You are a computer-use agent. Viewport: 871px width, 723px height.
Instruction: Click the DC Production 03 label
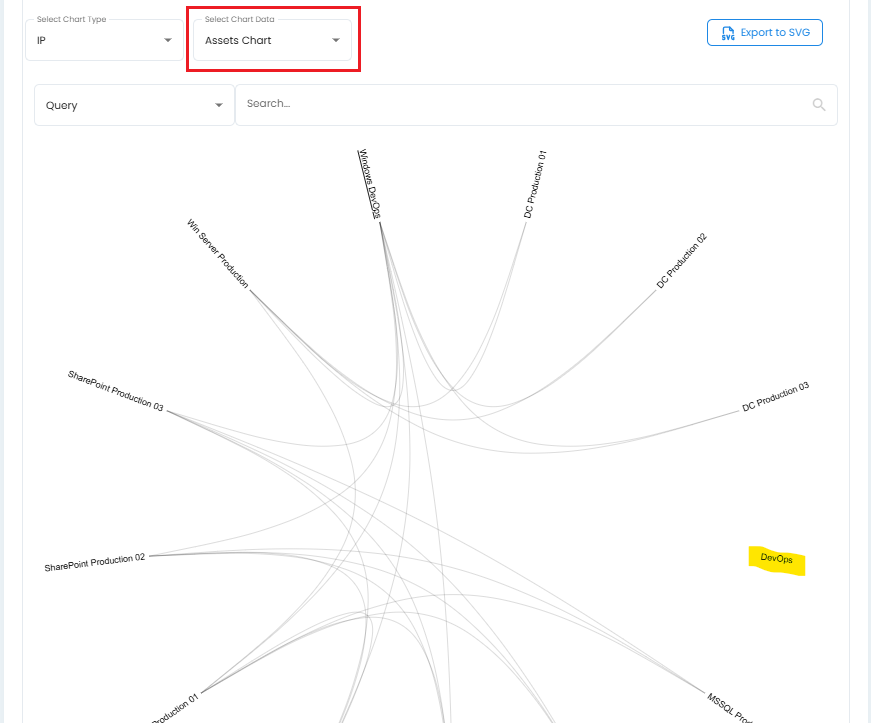[x=775, y=397]
